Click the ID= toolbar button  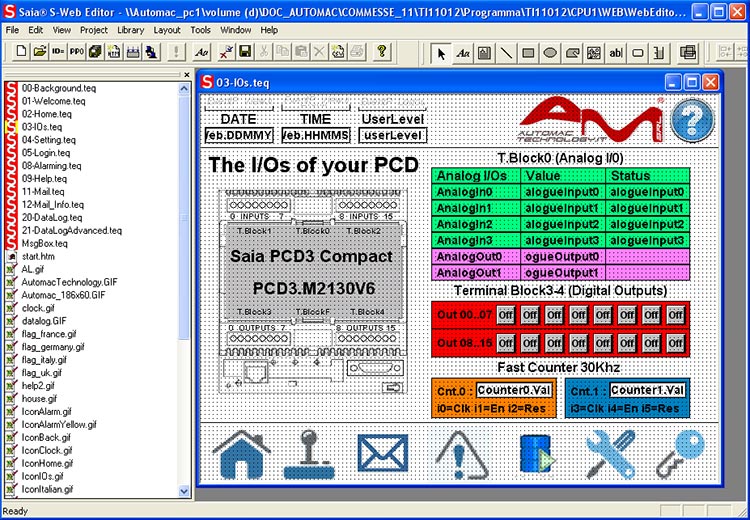coord(58,51)
